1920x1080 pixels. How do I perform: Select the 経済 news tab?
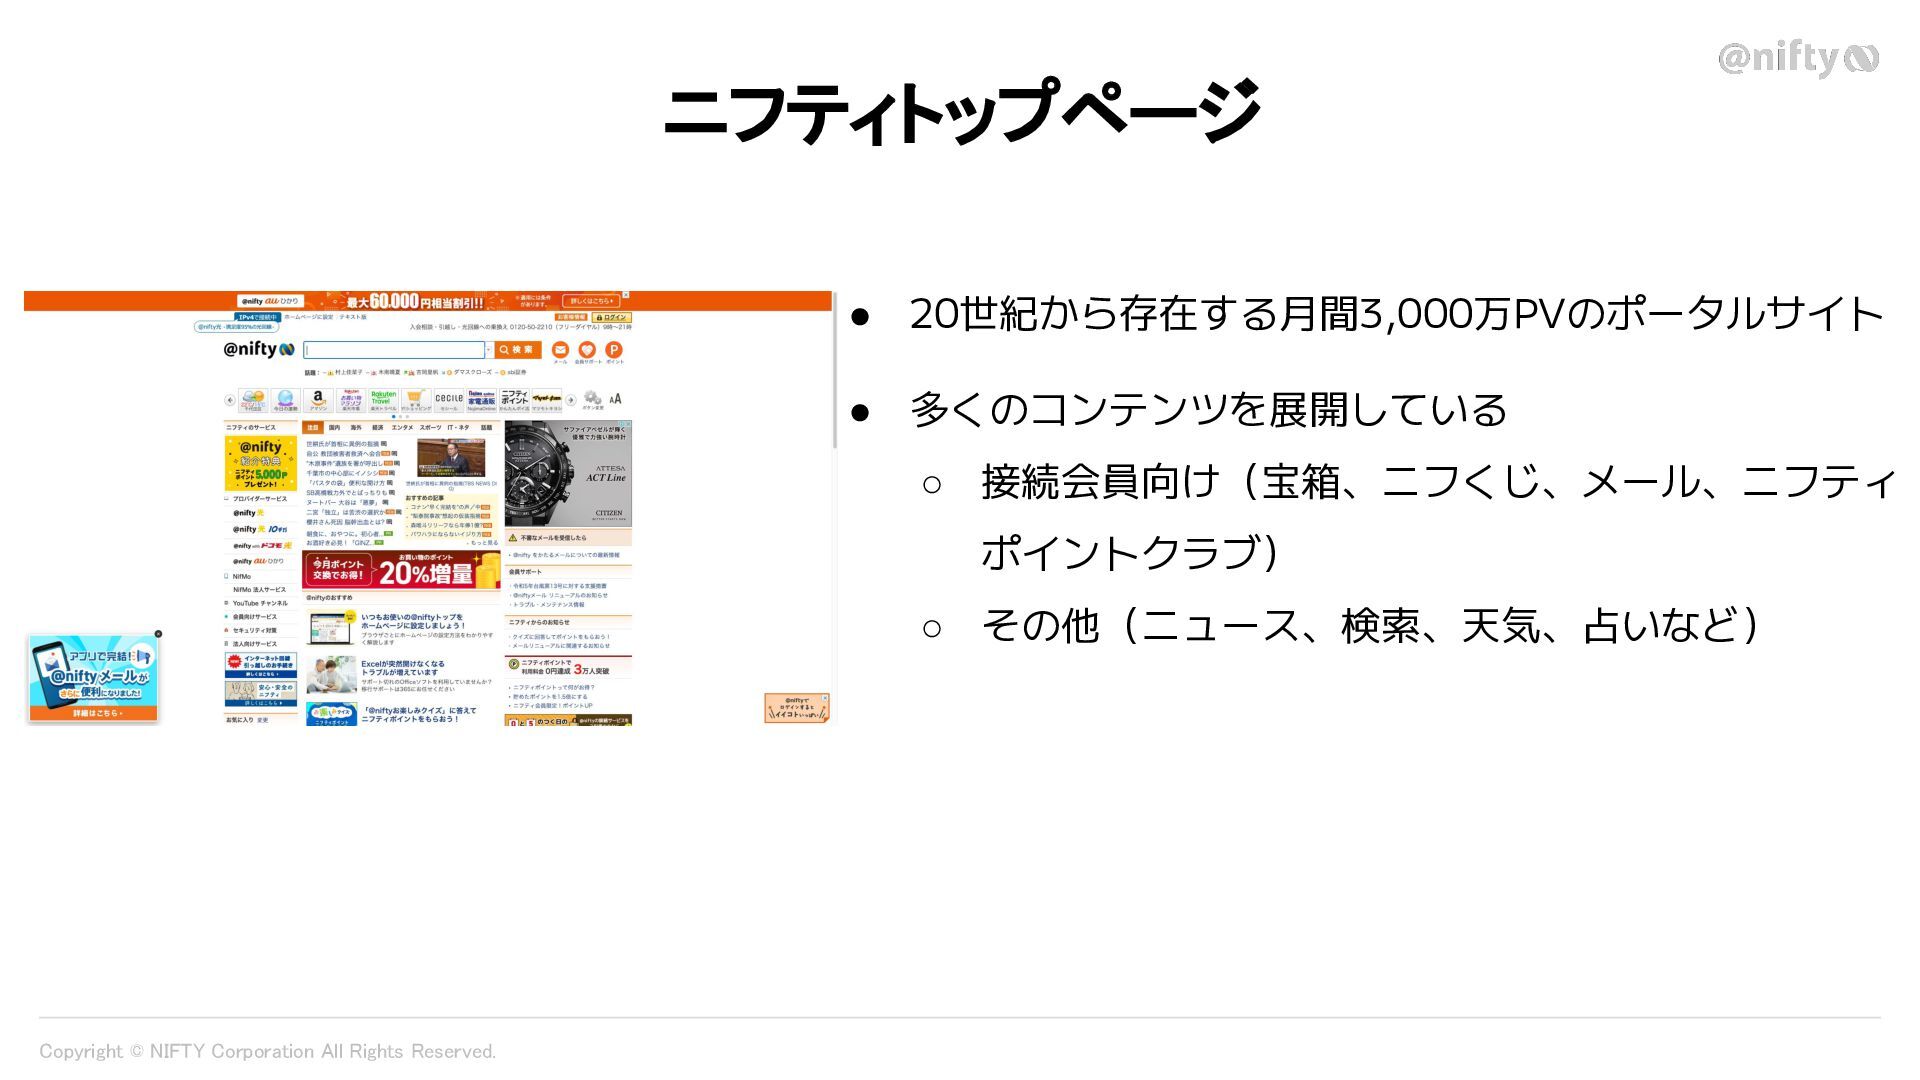[377, 427]
